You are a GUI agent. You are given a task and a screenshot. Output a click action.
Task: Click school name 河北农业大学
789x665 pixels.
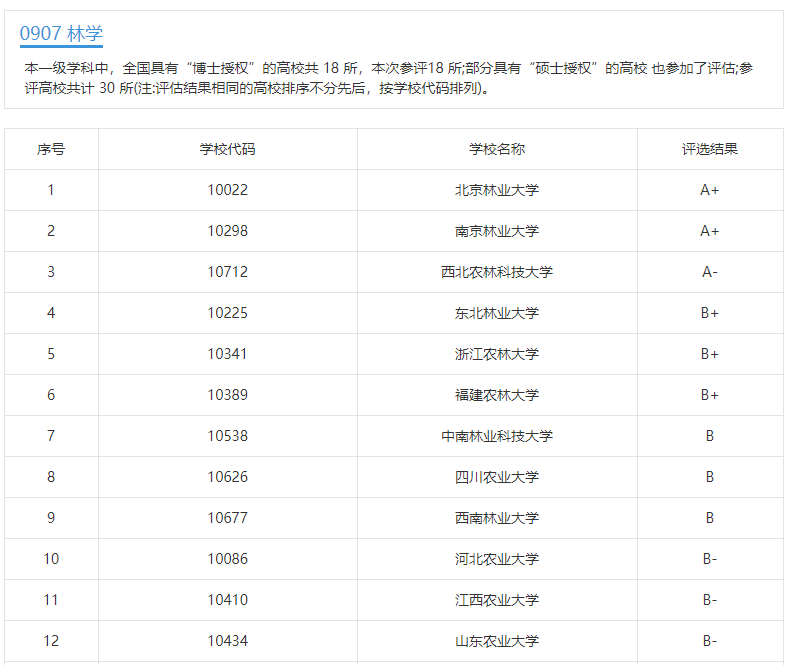point(497,559)
